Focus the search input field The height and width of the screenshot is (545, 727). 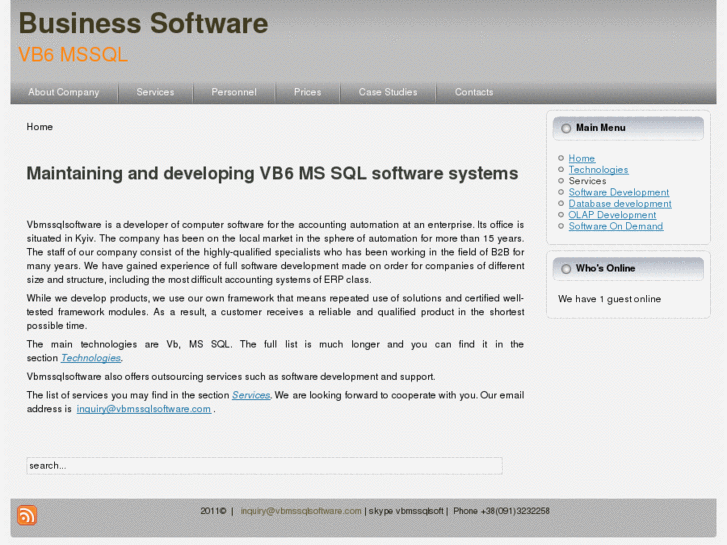[264, 466]
